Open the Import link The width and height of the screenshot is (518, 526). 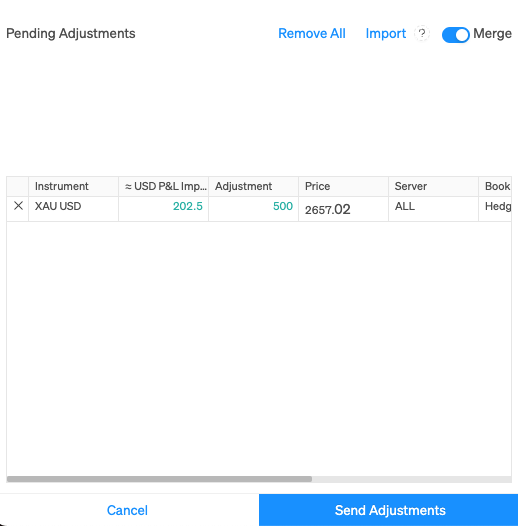[x=385, y=34]
